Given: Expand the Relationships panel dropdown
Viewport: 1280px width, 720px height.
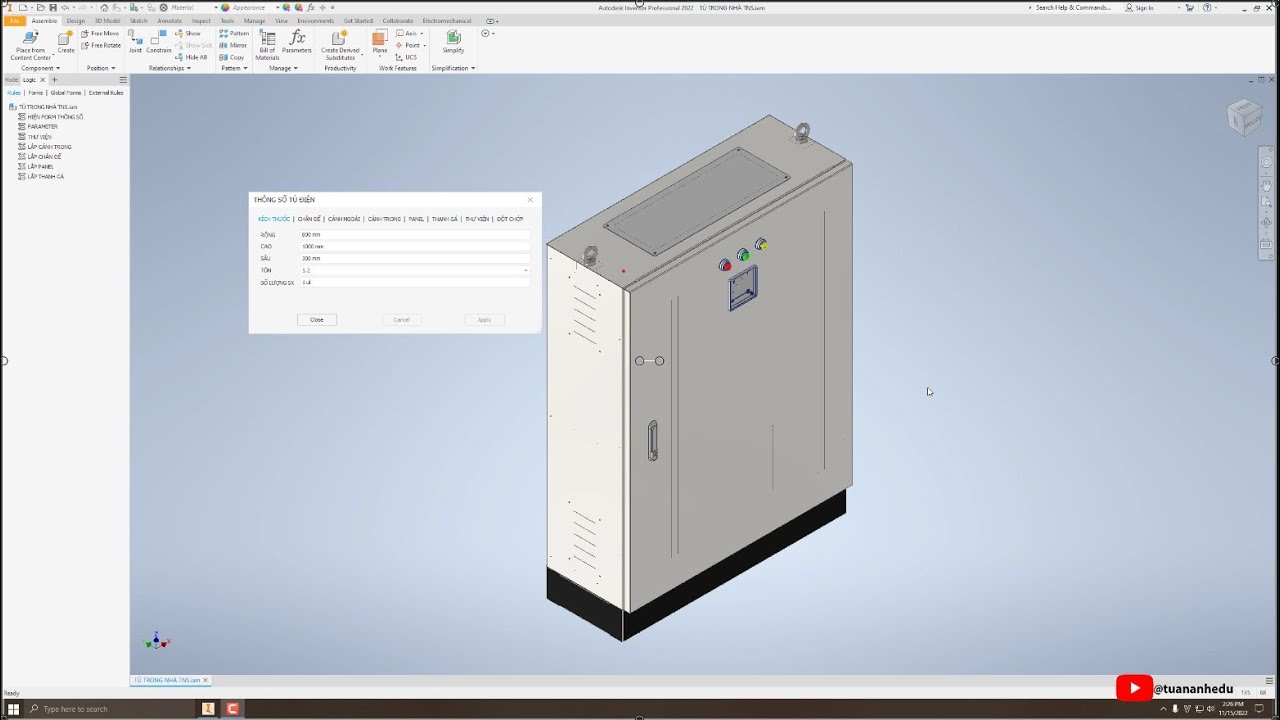Looking at the screenshot, I should tap(170, 68).
